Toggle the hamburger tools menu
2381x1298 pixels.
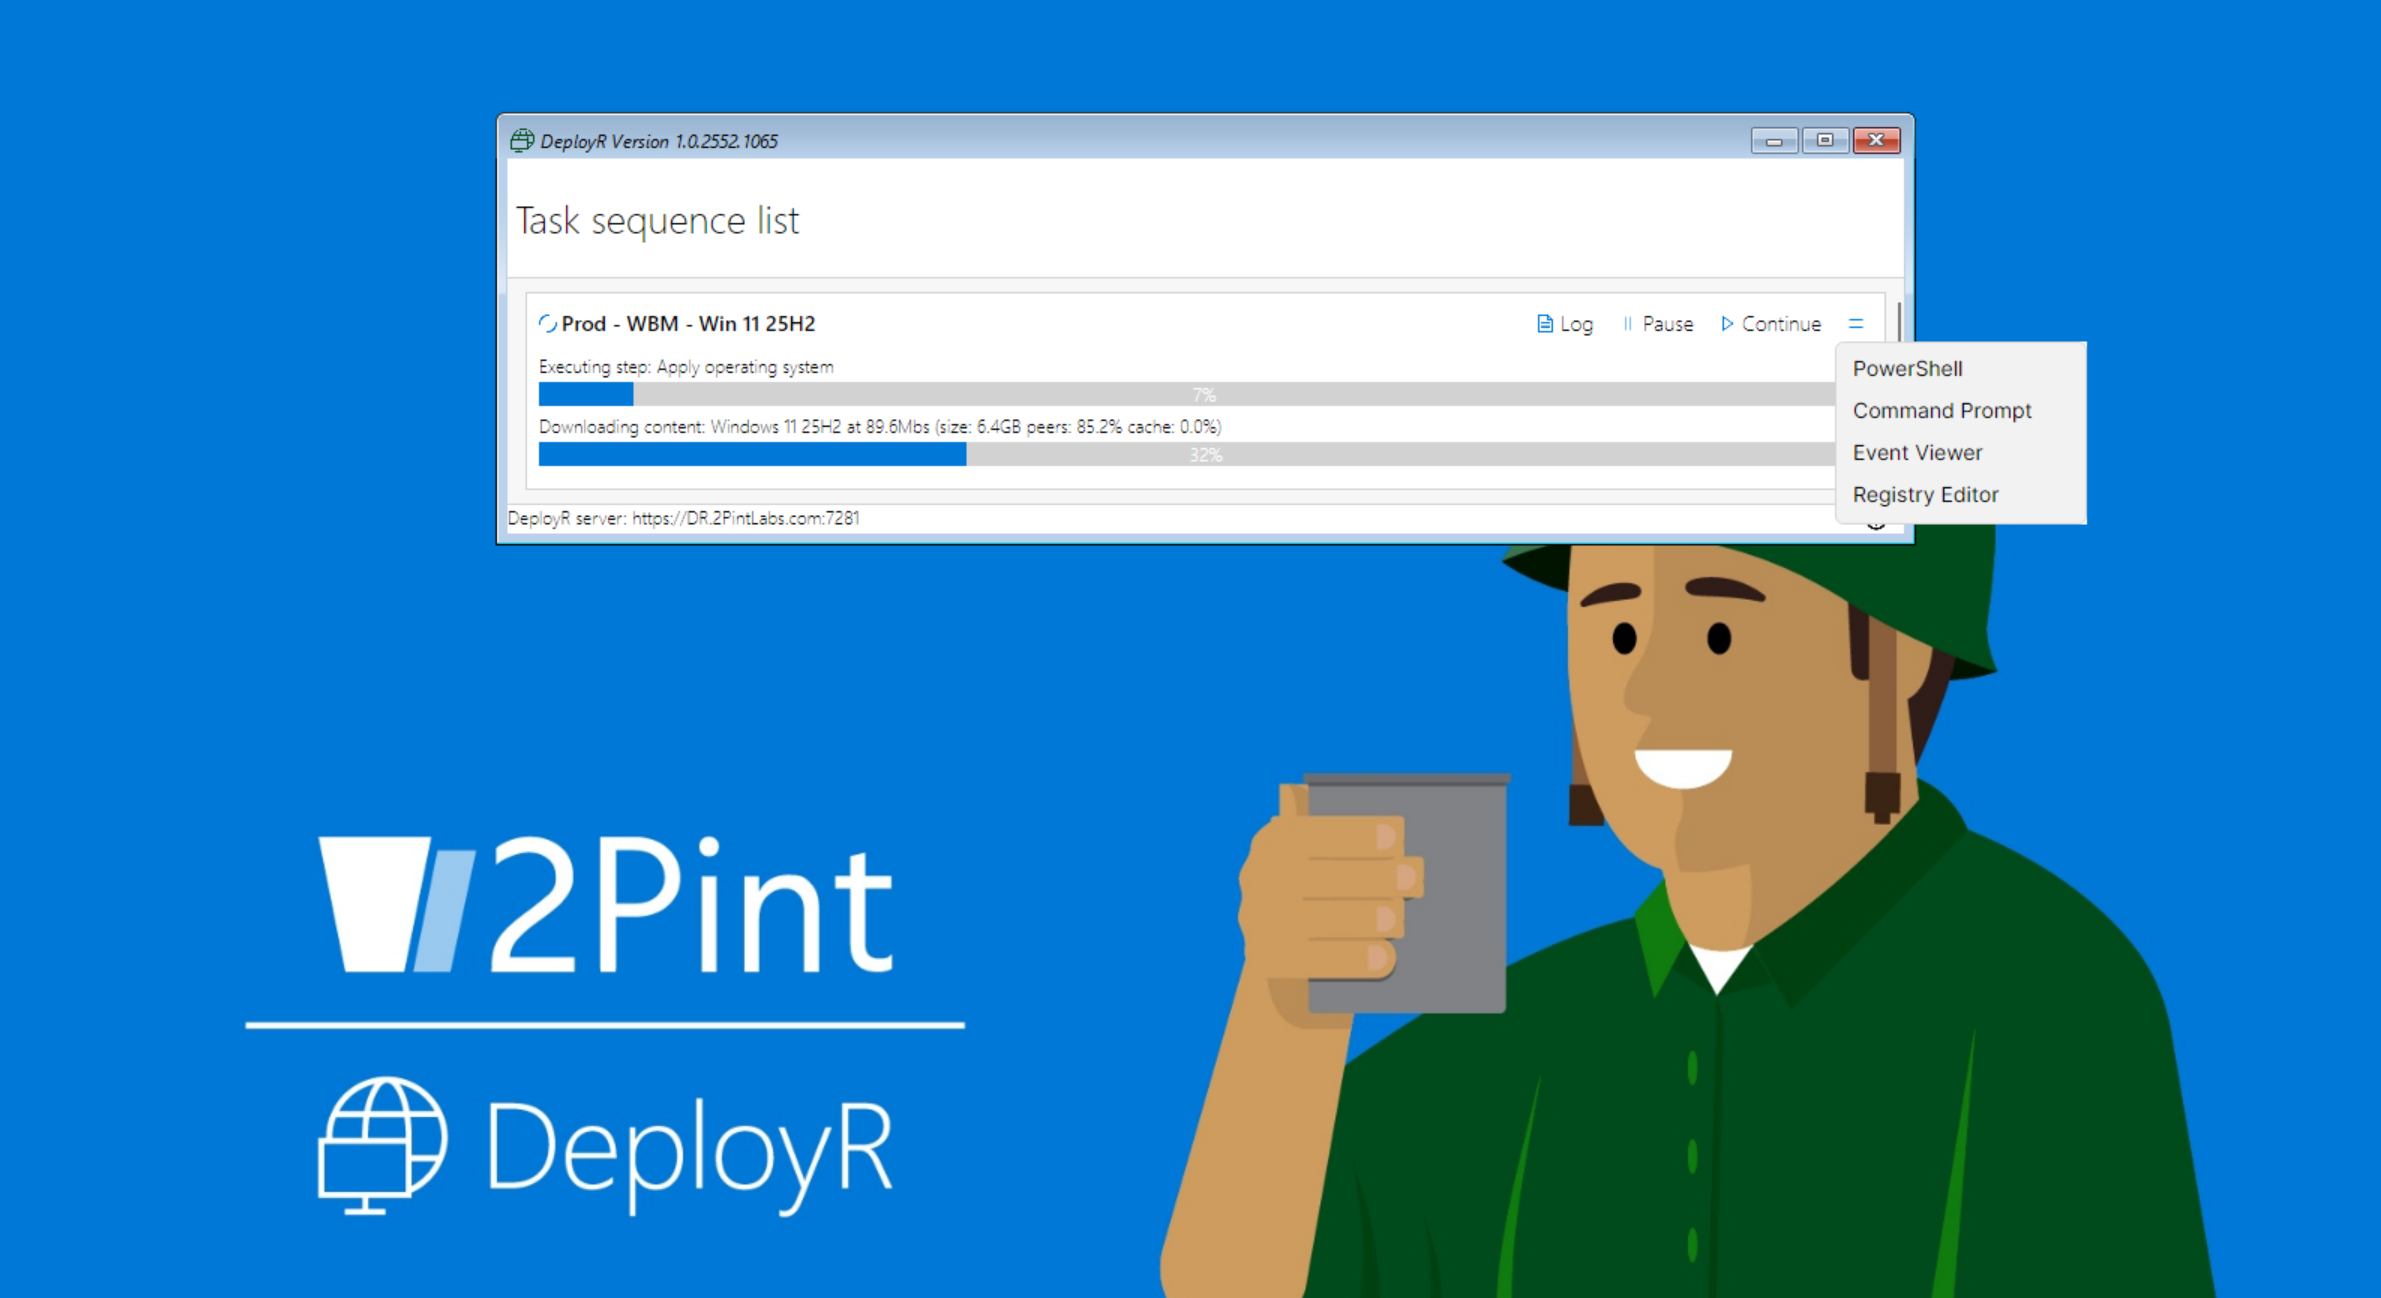tap(1856, 324)
